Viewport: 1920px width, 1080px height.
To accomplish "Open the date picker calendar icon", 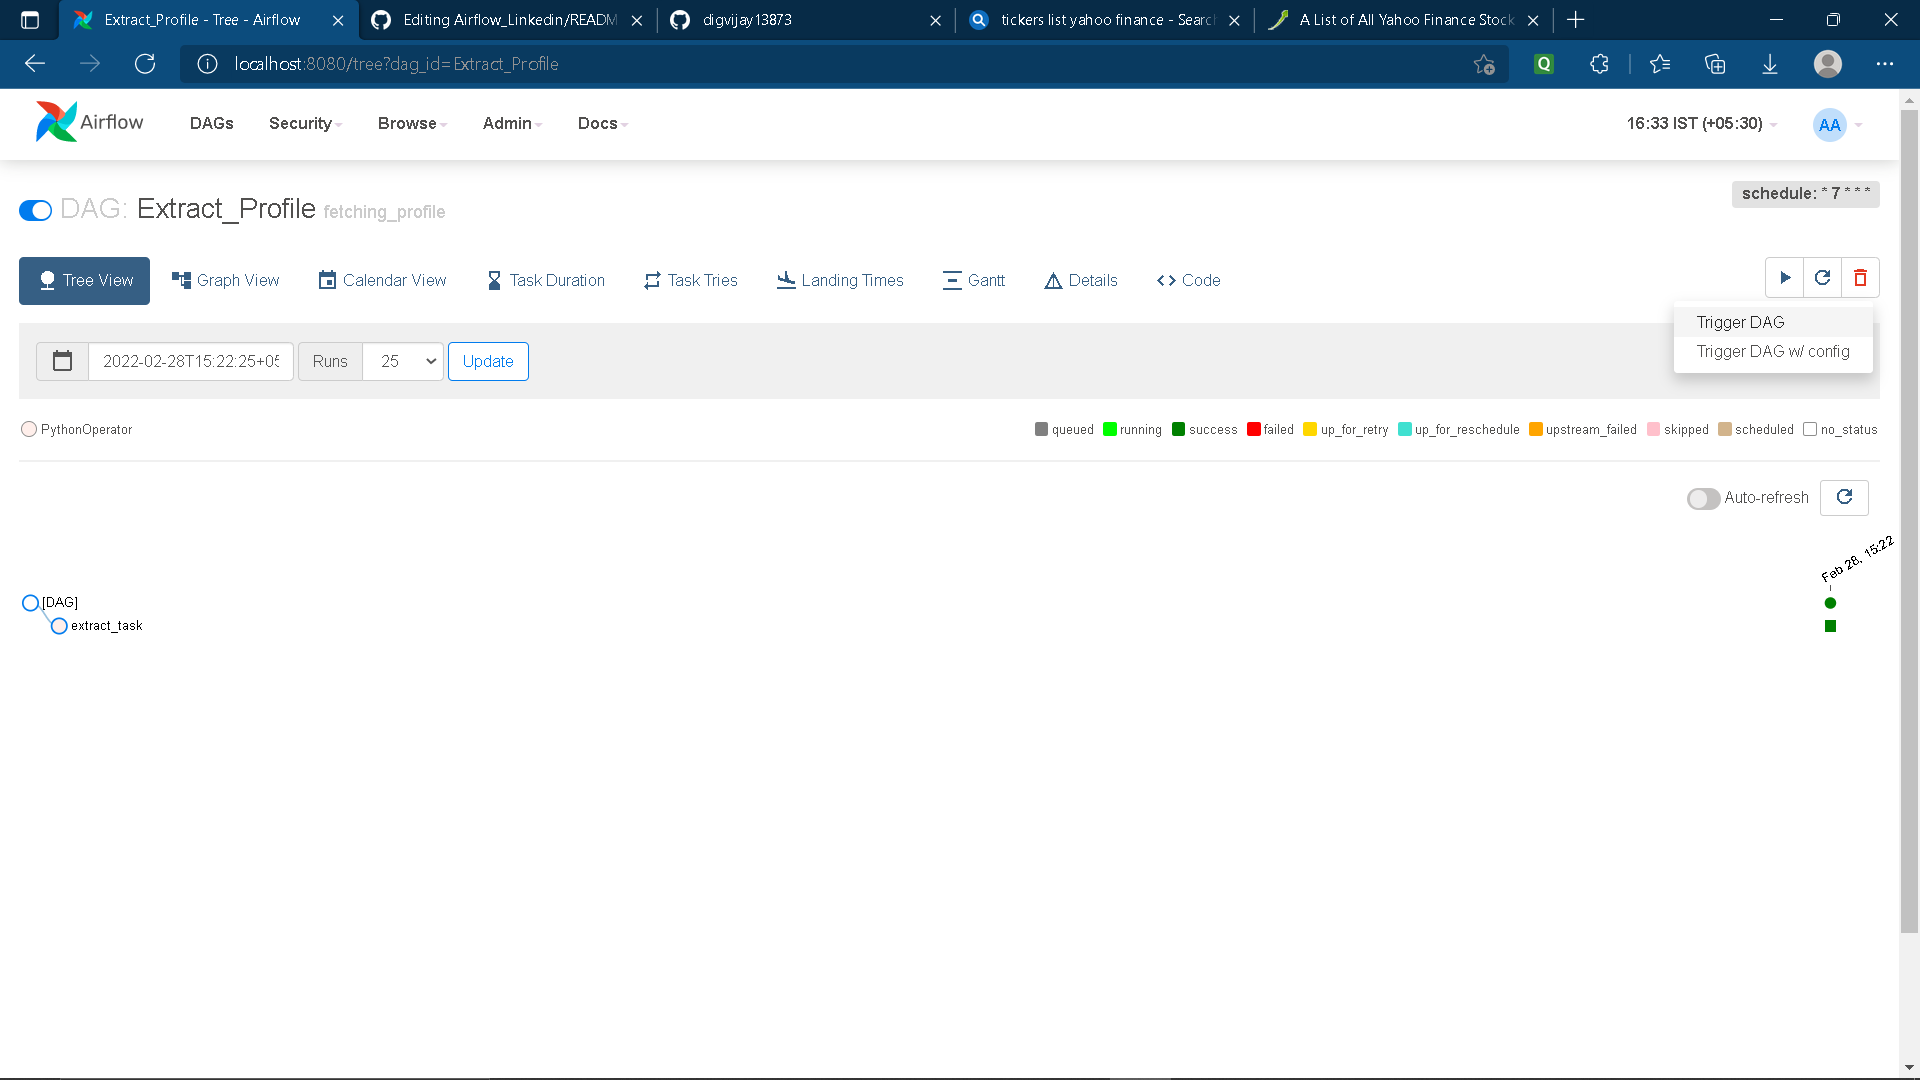I will (62, 361).
